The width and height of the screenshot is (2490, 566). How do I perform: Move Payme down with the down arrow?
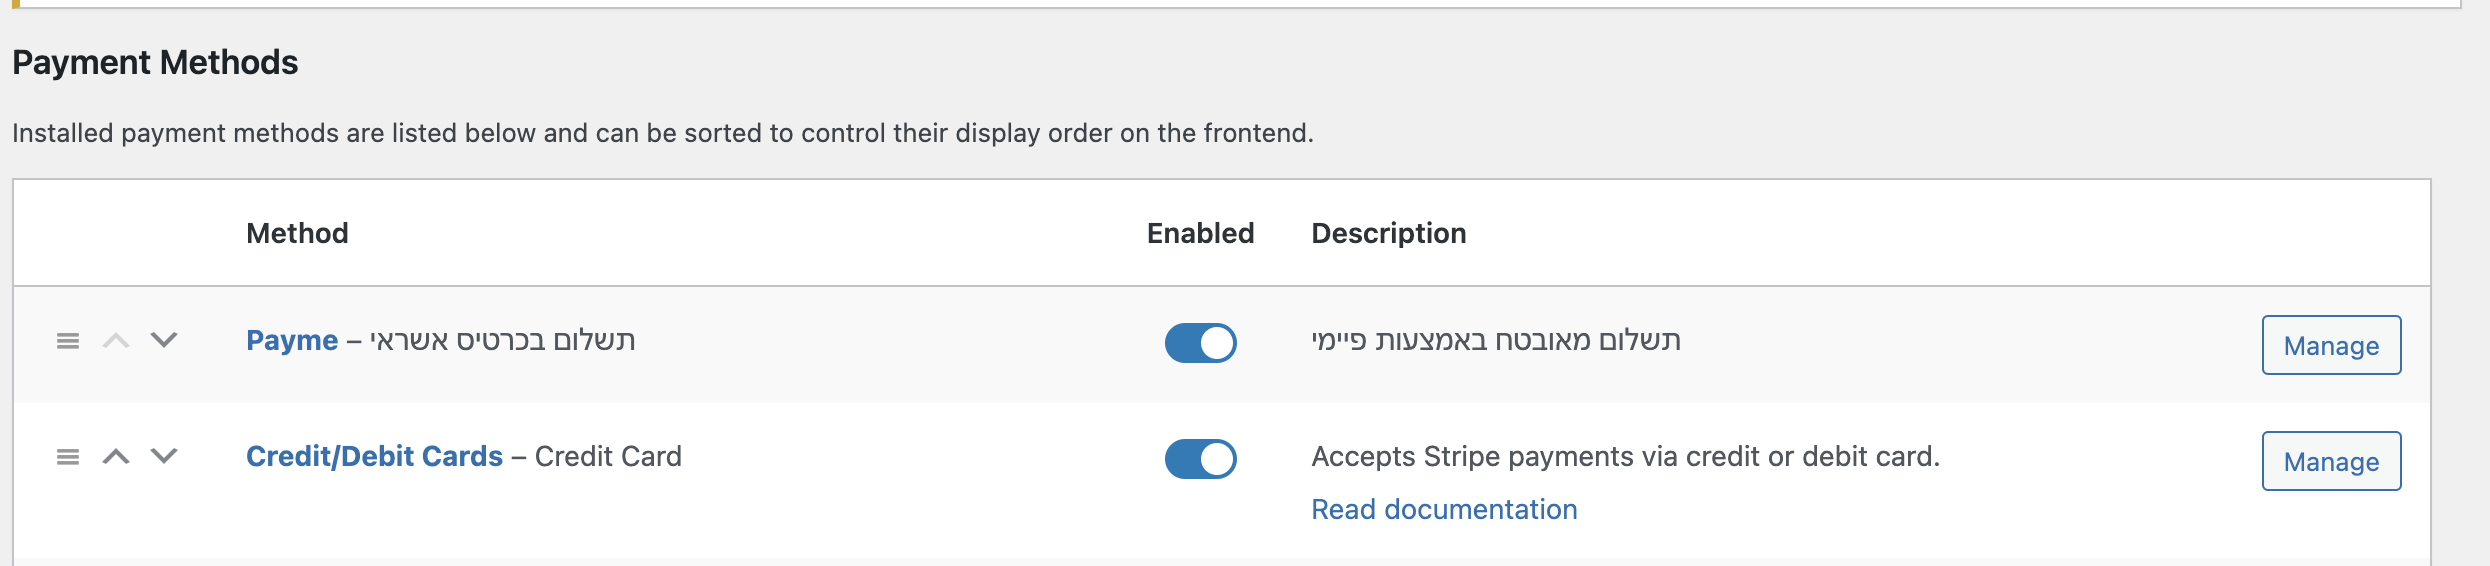click(x=164, y=341)
